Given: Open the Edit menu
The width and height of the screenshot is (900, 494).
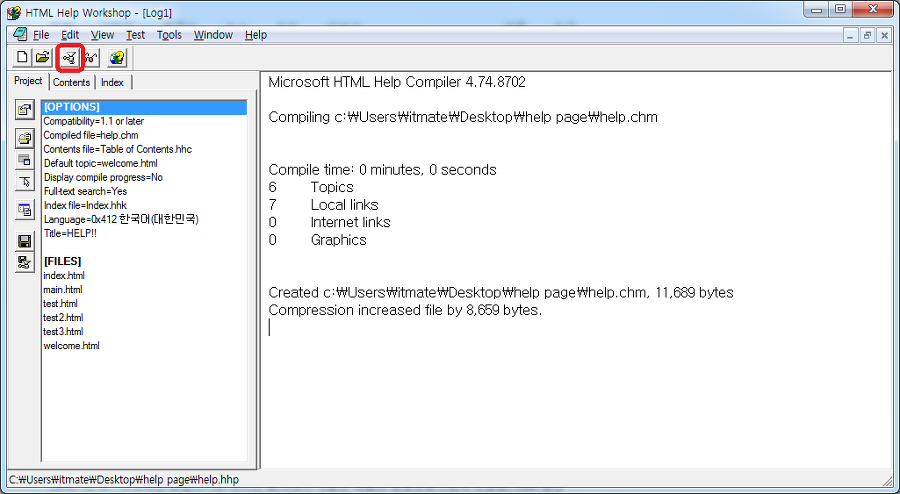Looking at the screenshot, I should click(70, 35).
